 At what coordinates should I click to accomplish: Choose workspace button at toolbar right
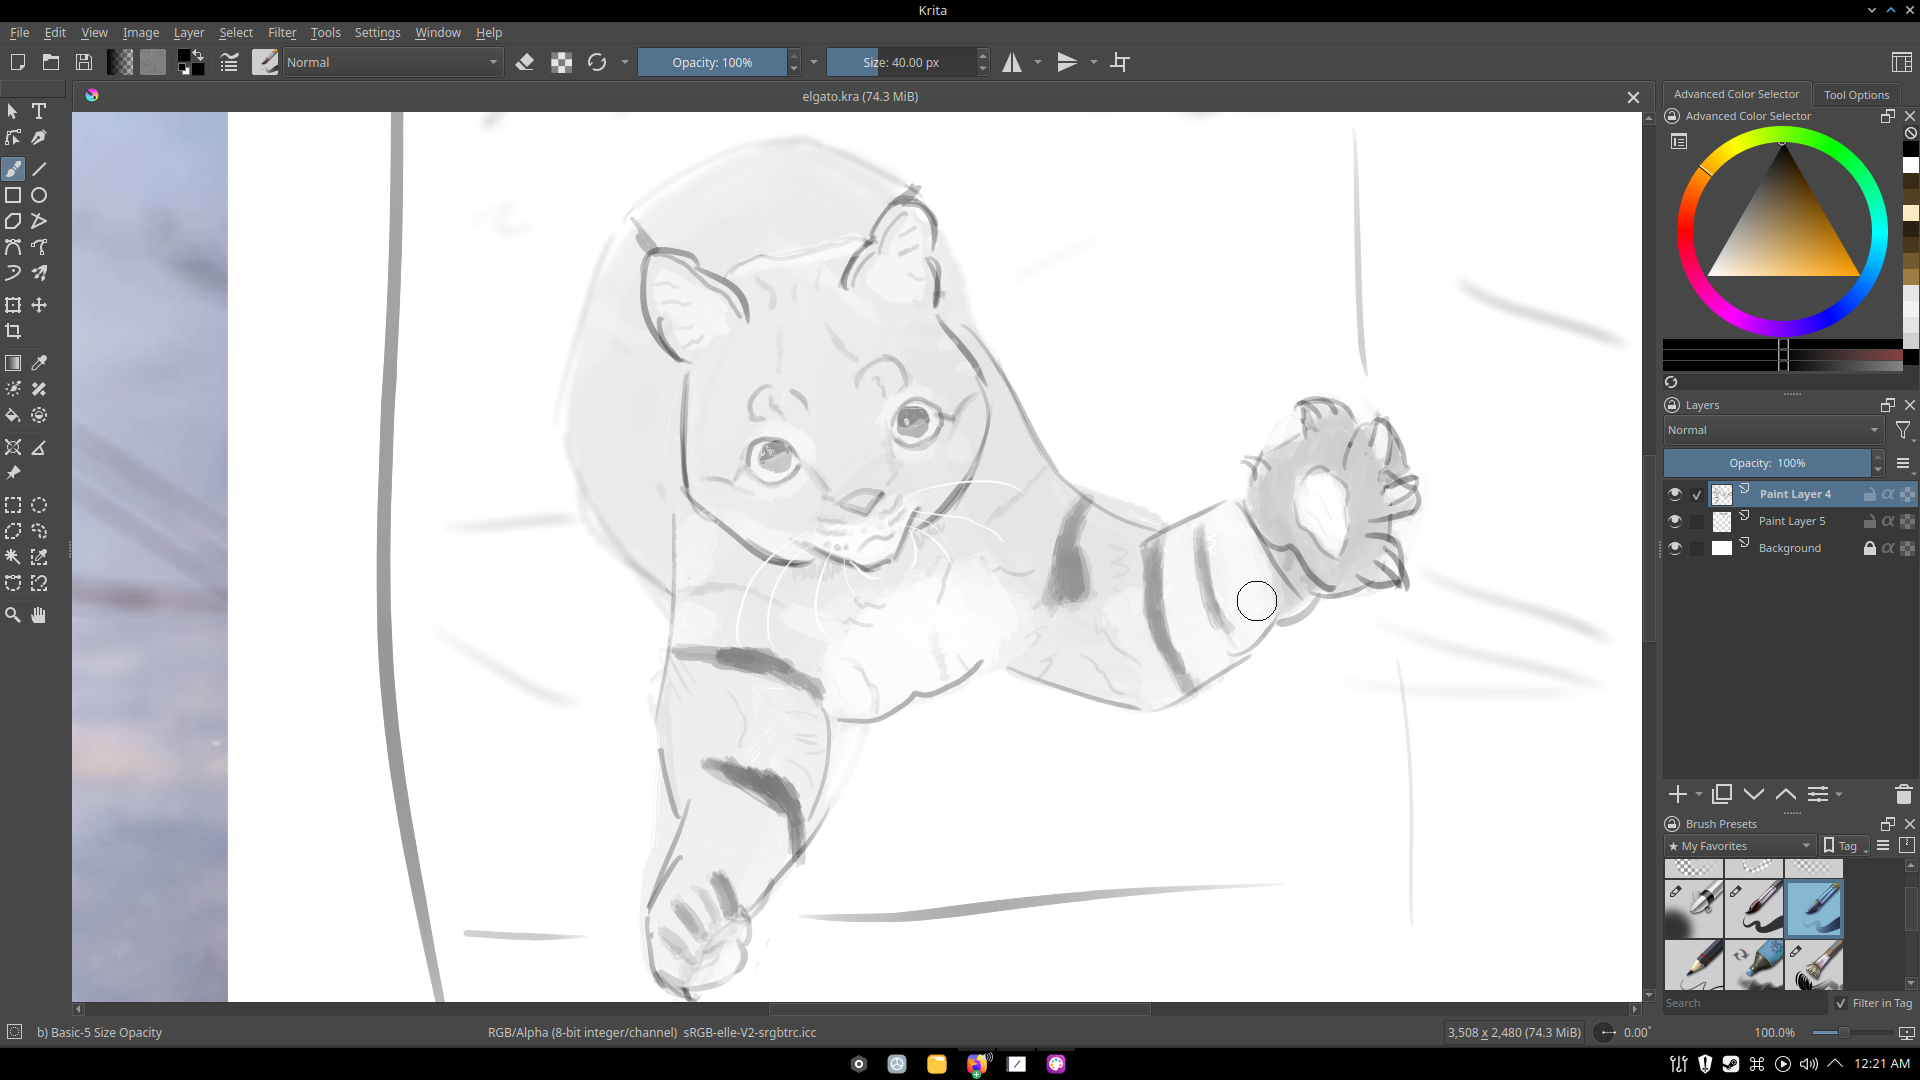[x=1901, y=62]
